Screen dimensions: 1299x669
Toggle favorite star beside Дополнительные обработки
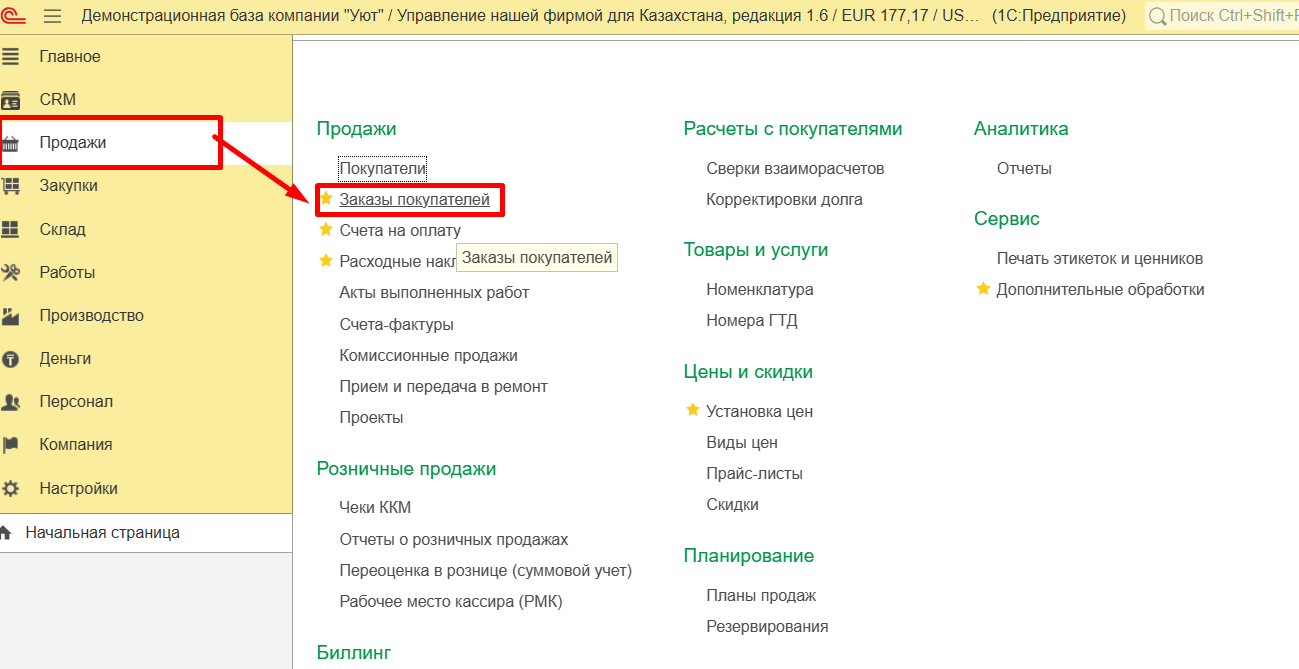click(x=983, y=289)
